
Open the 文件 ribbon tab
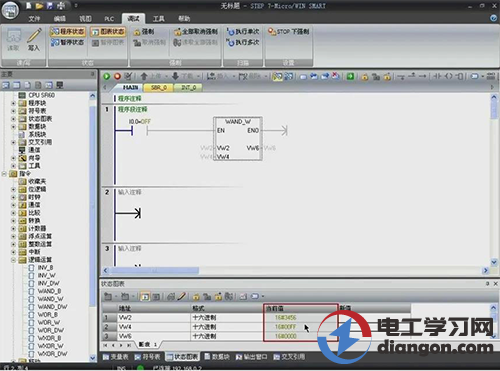[x=34, y=19]
